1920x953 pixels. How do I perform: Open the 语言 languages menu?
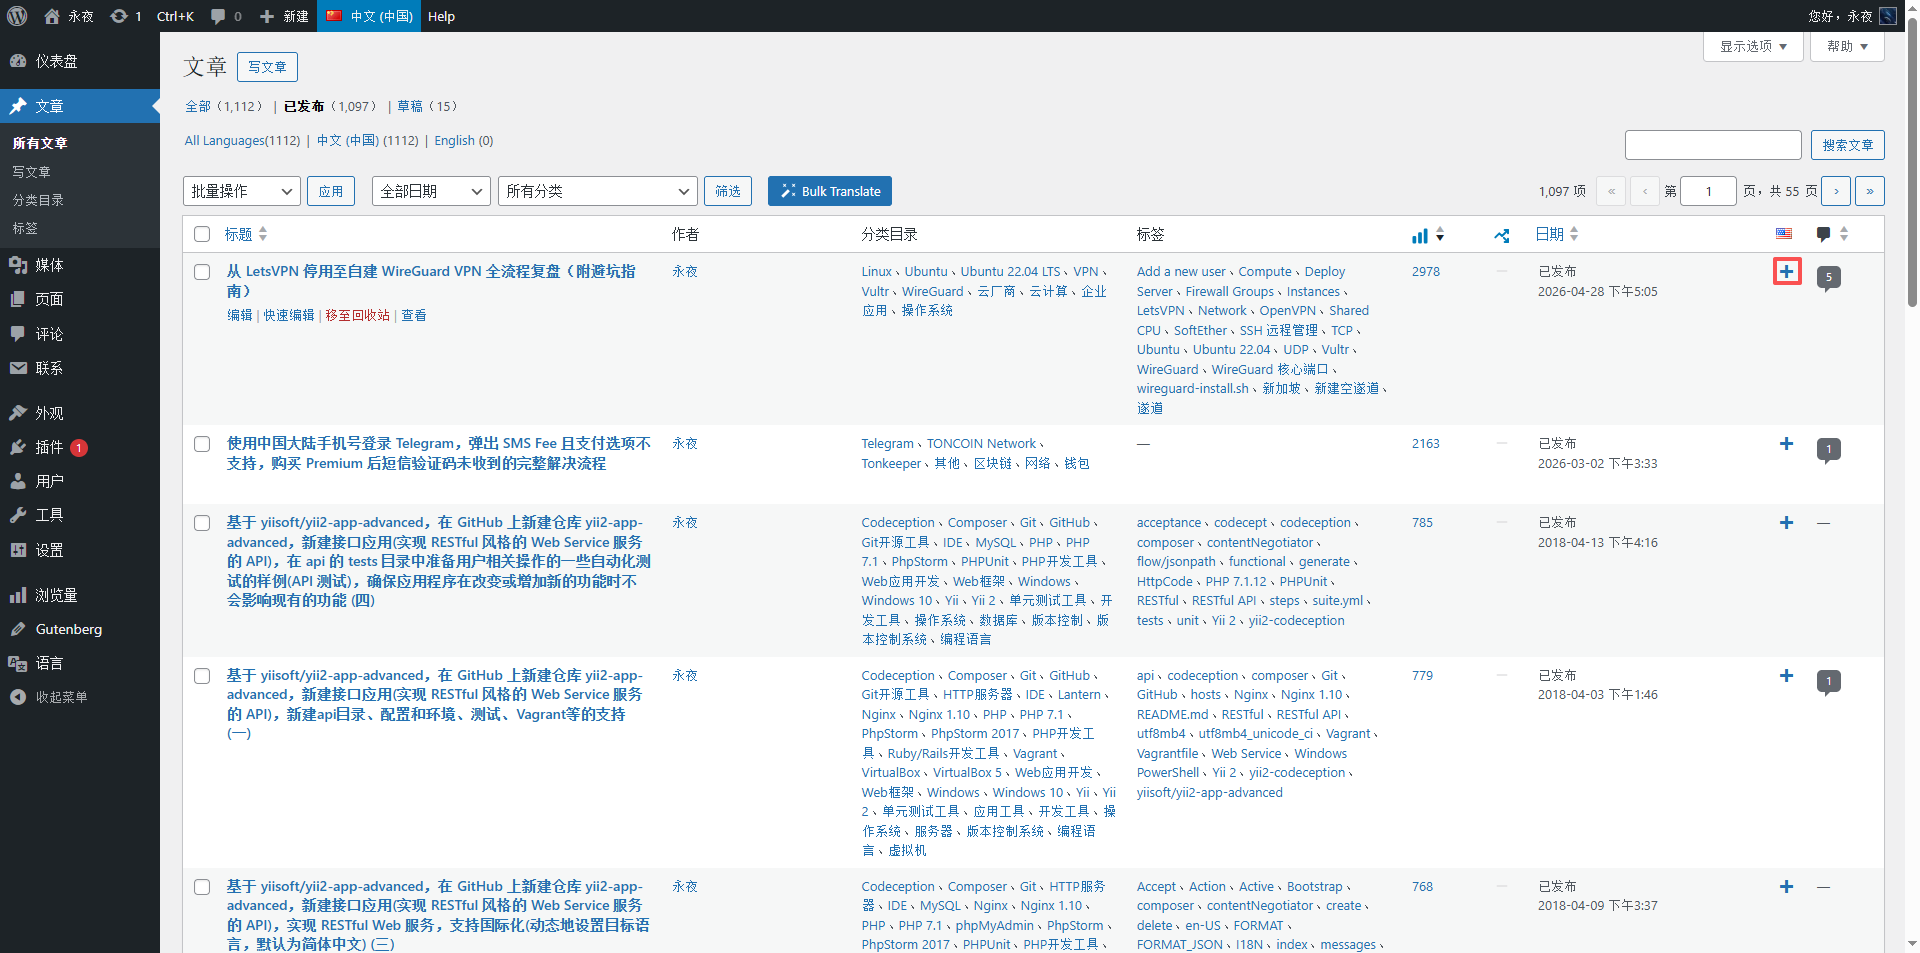click(x=80, y=663)
